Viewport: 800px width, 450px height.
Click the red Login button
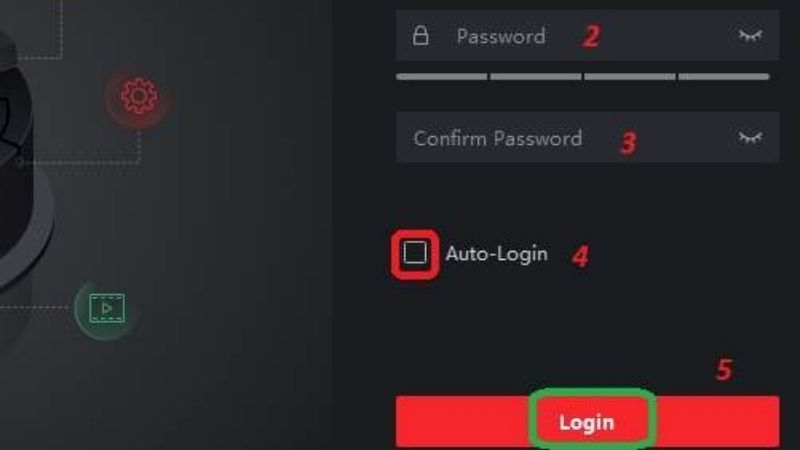pyautogui.click(x=587, y=422)
